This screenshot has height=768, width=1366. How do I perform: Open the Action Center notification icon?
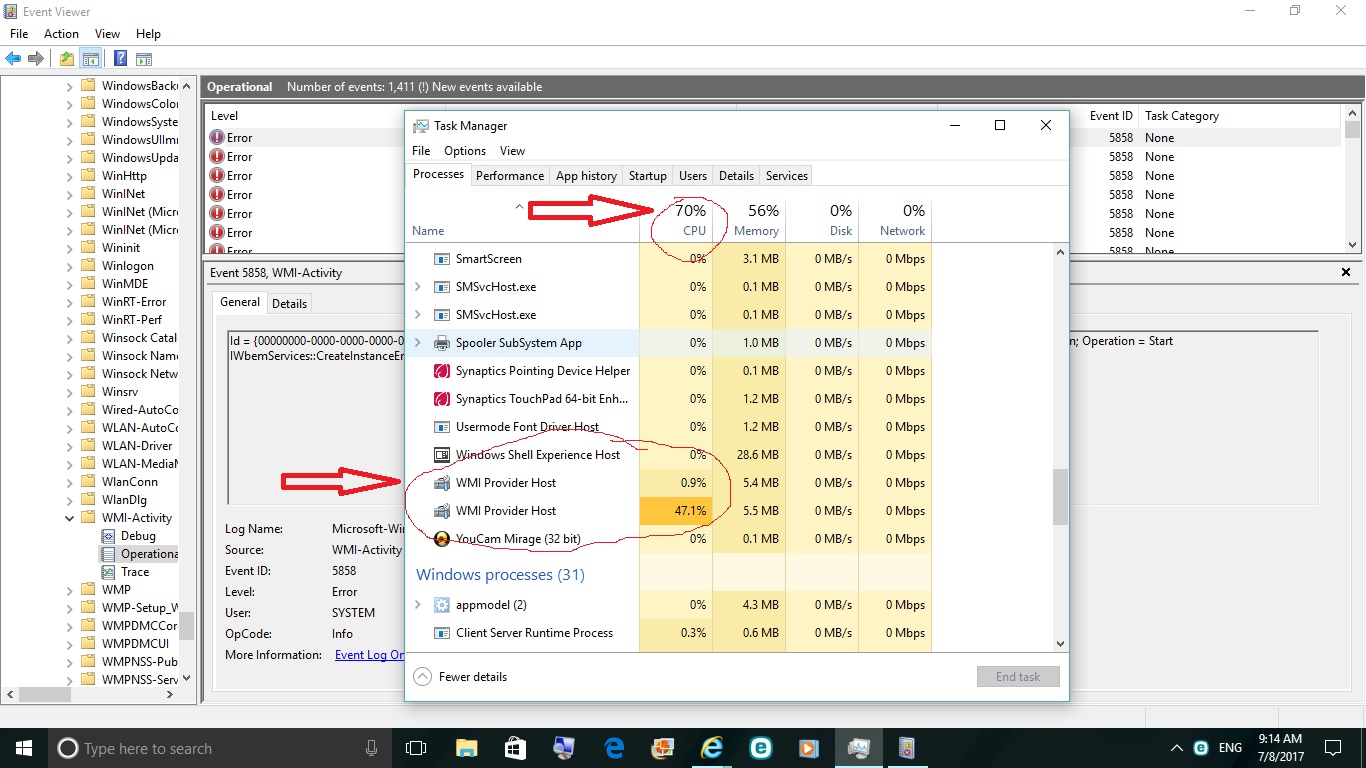point(1333,748)
